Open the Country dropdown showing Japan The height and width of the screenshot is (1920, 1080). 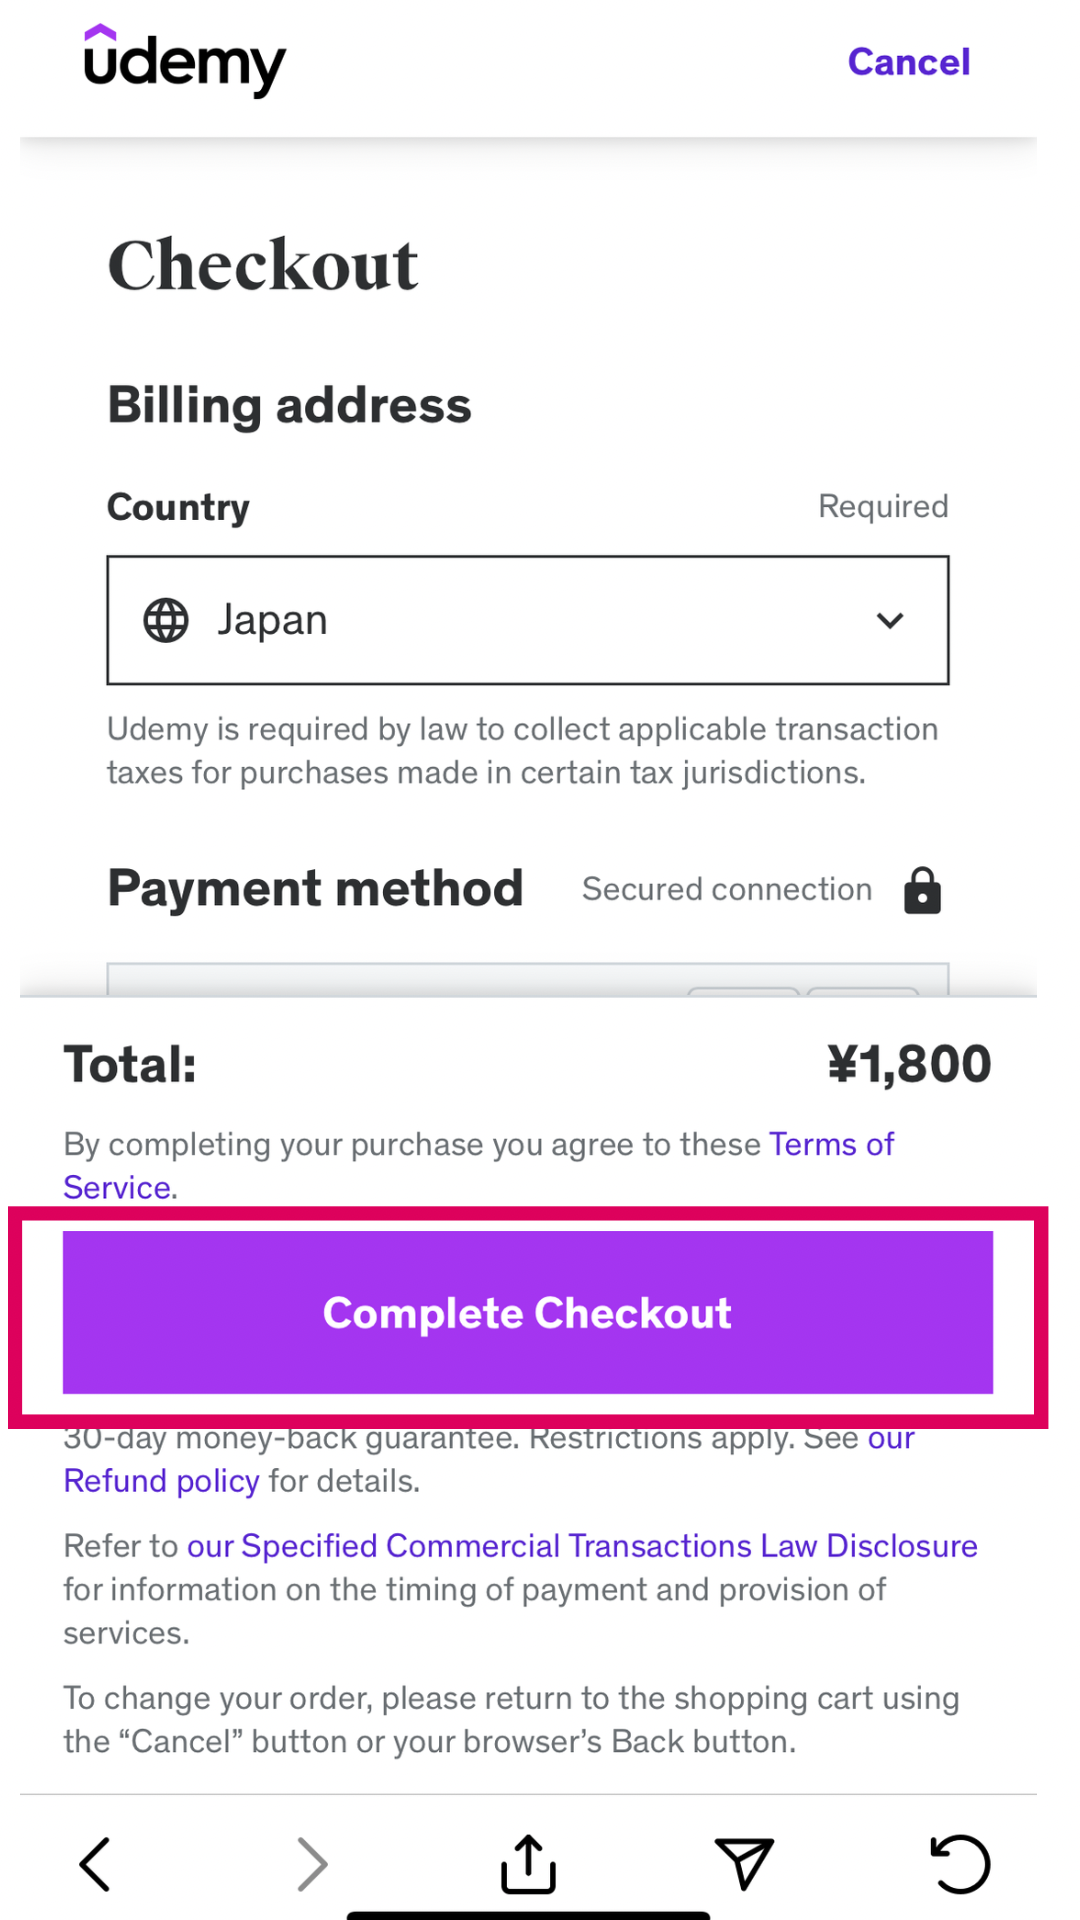click(x=527, y=620)
